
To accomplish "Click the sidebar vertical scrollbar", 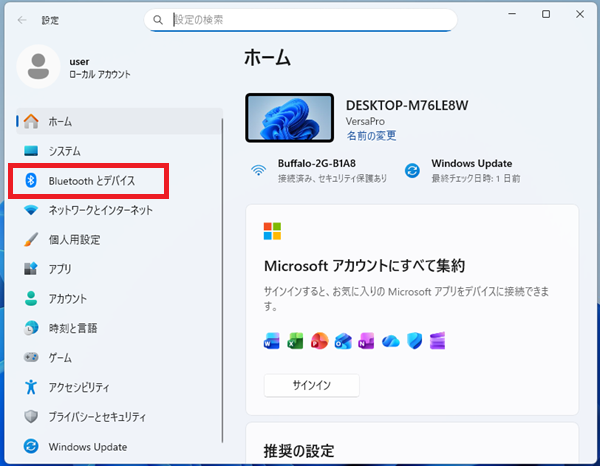I will 222,280.
